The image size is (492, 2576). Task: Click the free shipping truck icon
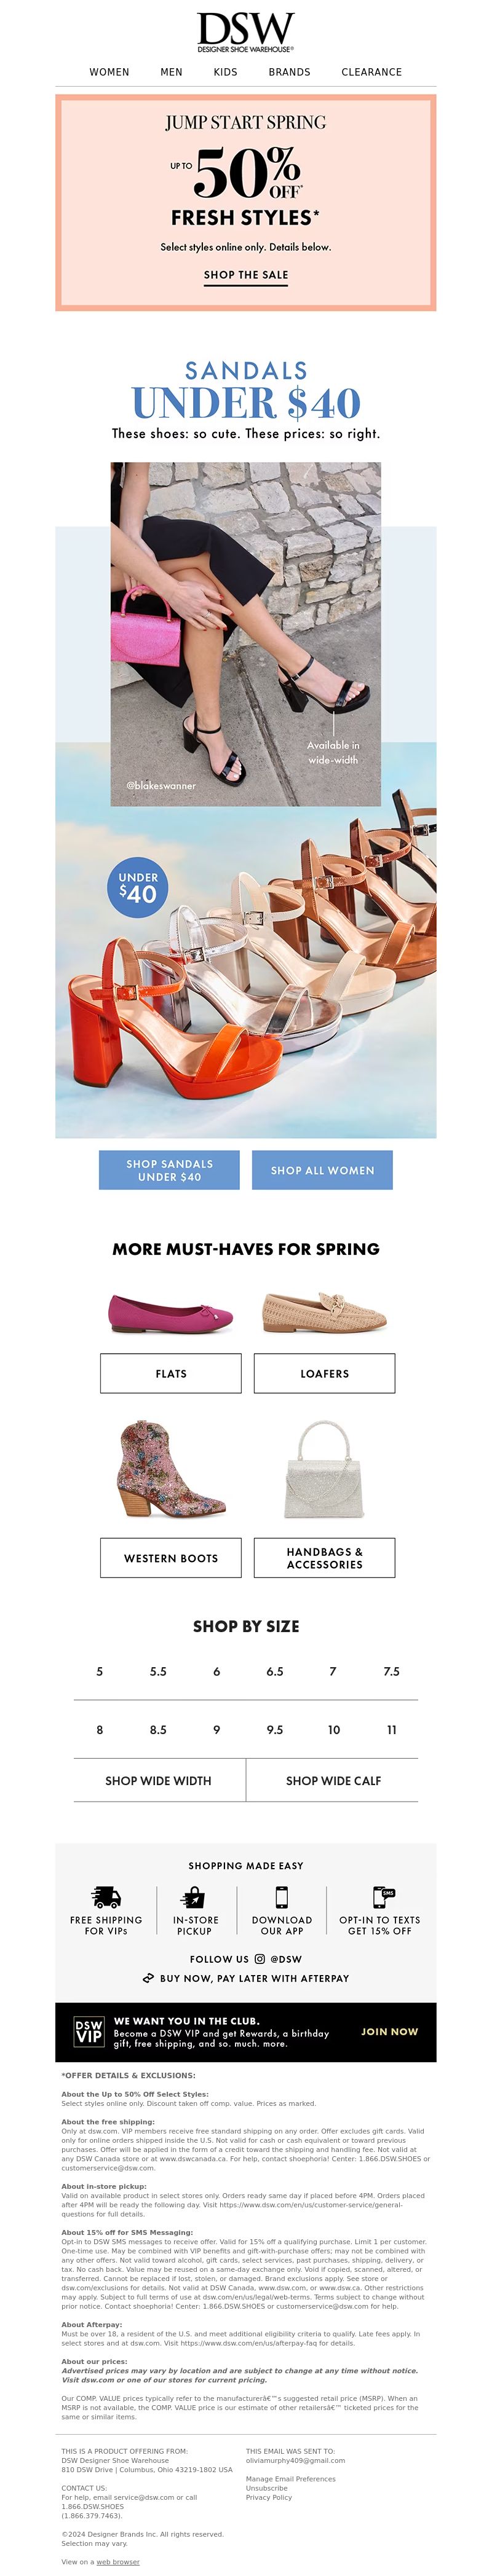coord(106,1897)
